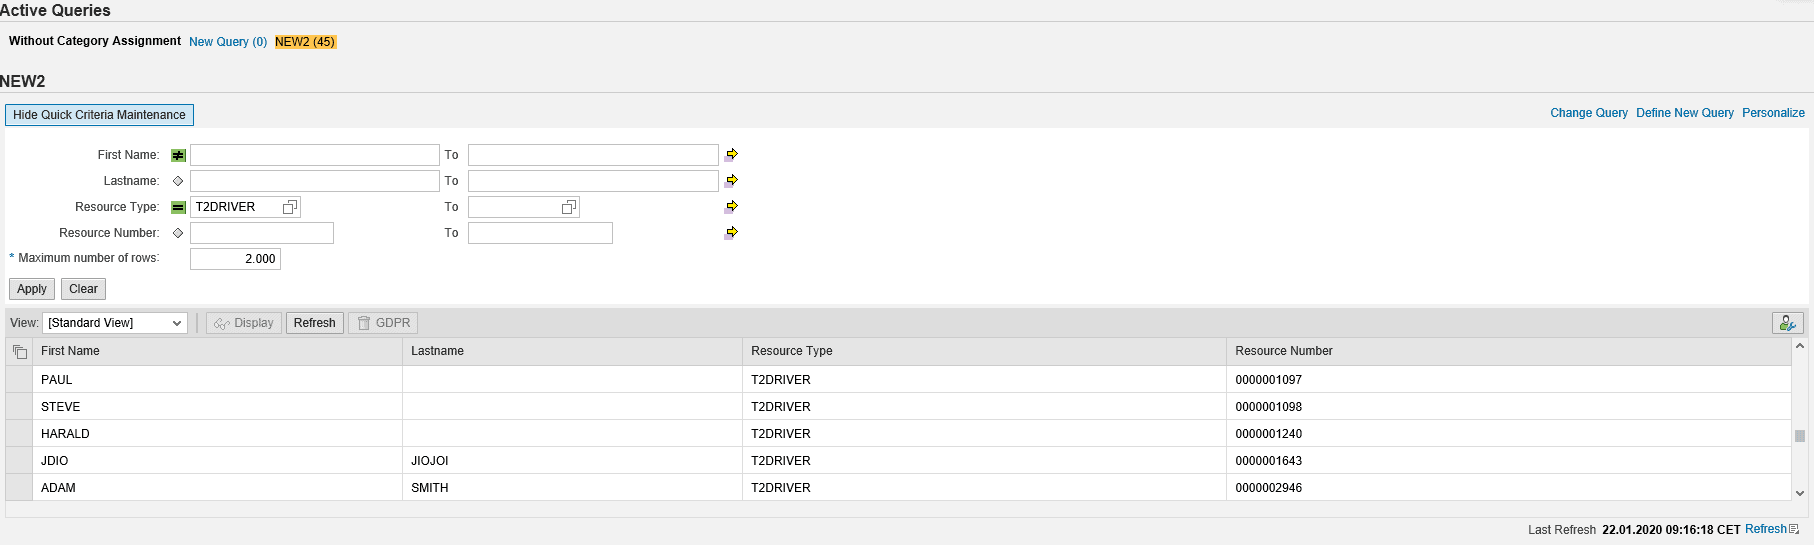Click First Name operator icon
The image size is (1814, 545).
click(178, 155)
